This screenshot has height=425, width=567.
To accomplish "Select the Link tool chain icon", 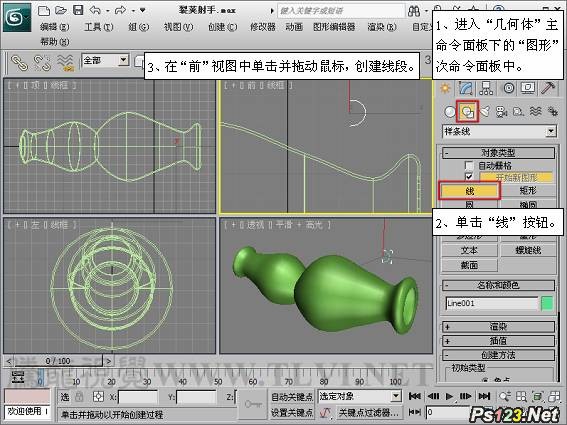I will tap(19, 62).
